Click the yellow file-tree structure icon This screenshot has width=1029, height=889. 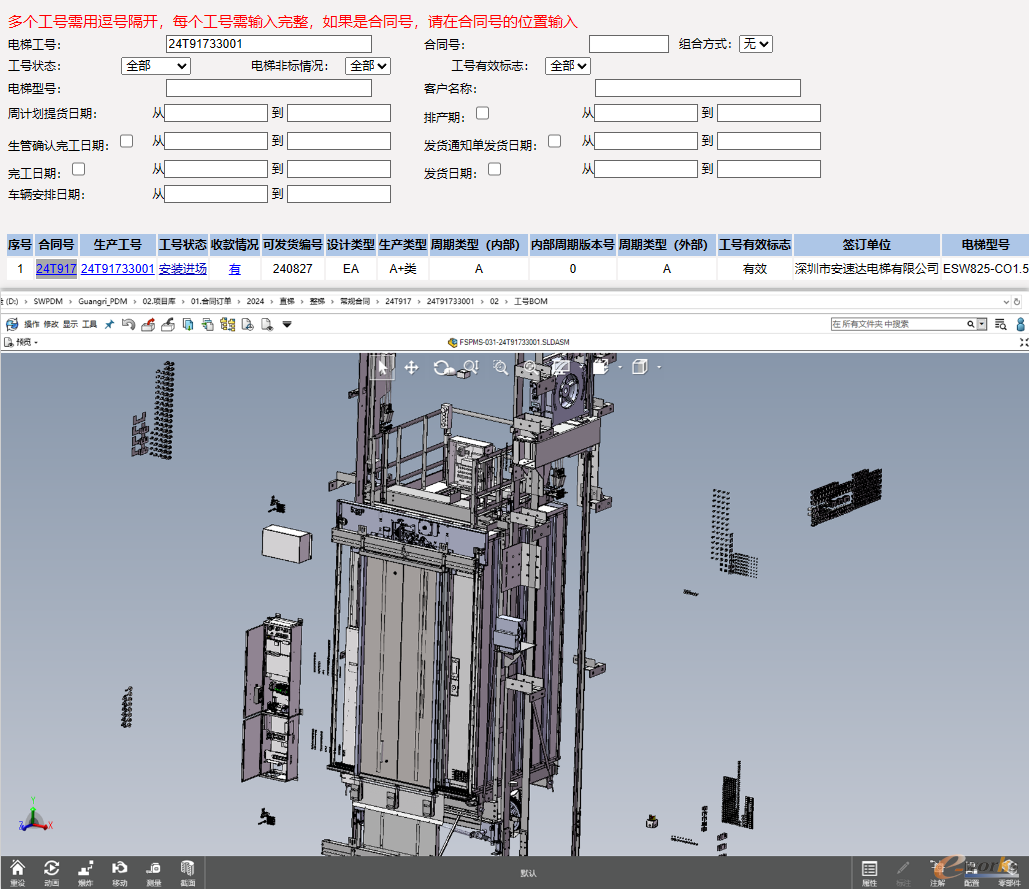click(x=227, y=324)
